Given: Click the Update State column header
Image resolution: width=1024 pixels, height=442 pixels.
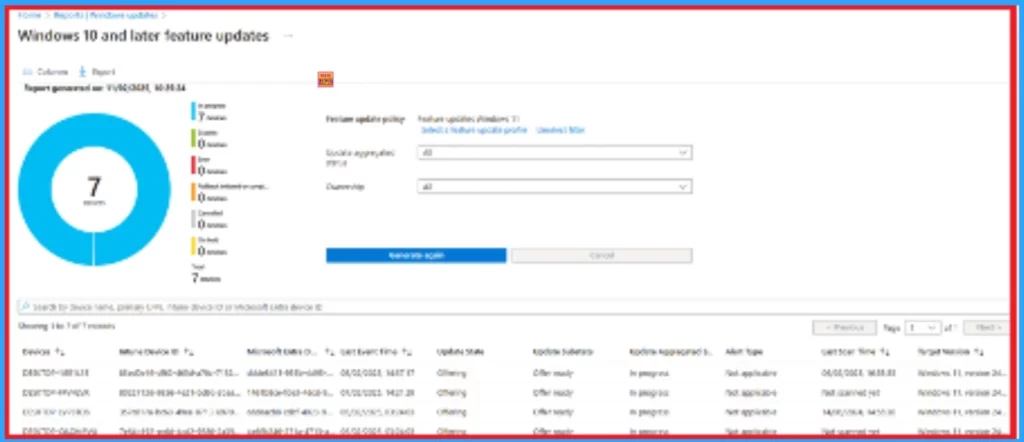Looking at the screenshot, I should tap(460, 352).
